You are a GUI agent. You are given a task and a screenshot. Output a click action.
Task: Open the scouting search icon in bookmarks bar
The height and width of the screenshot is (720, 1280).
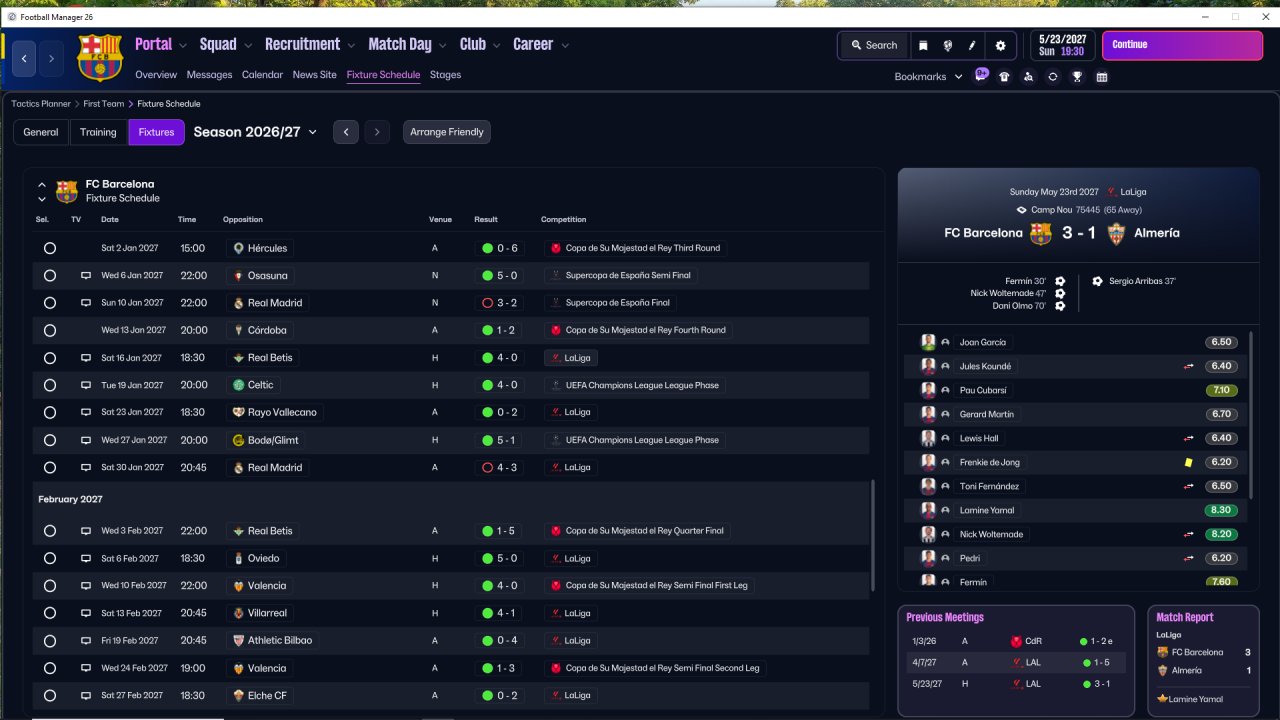(x=1028, y=77)
